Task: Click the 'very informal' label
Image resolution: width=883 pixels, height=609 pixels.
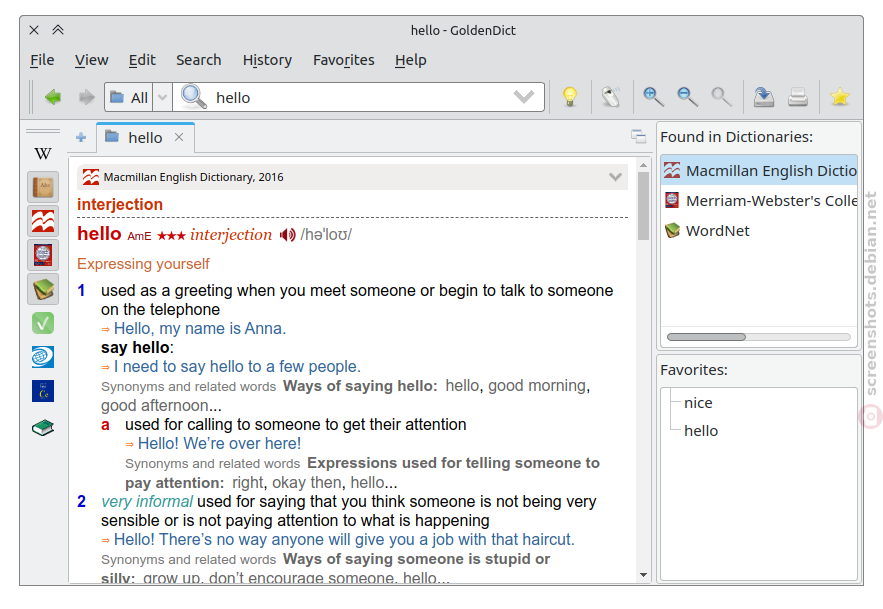Action: click(x=147, y=501)
